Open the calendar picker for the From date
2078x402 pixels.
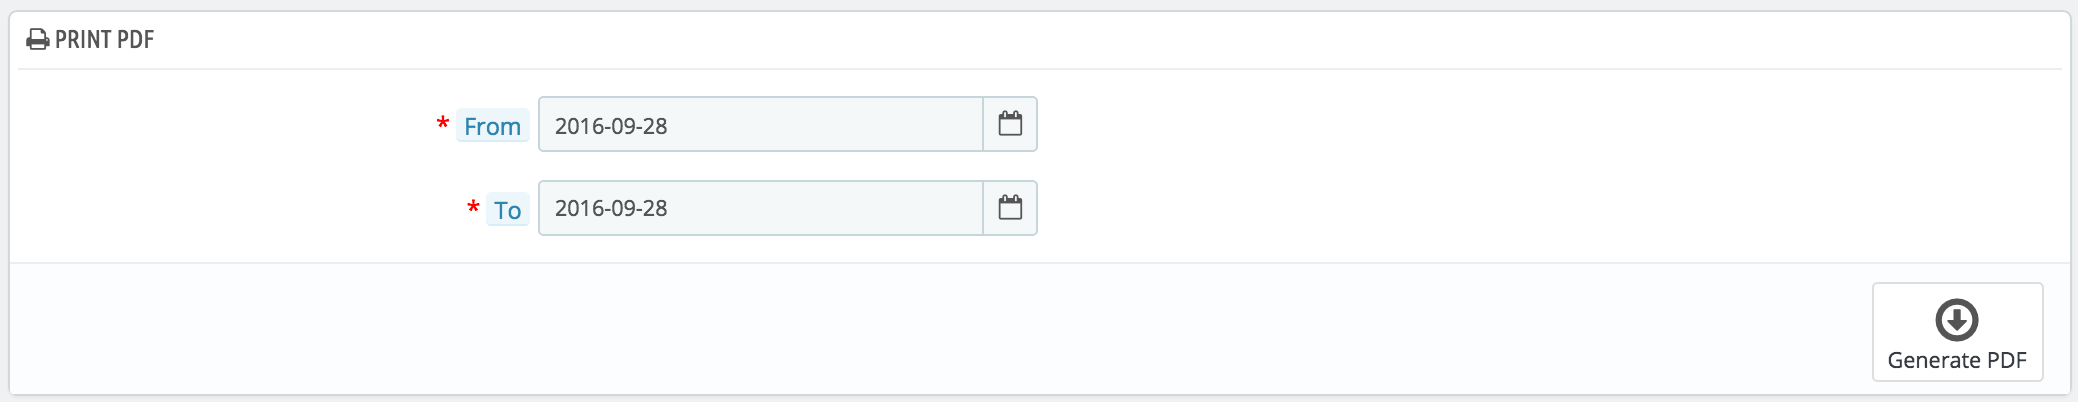(x=1010, y=124)
